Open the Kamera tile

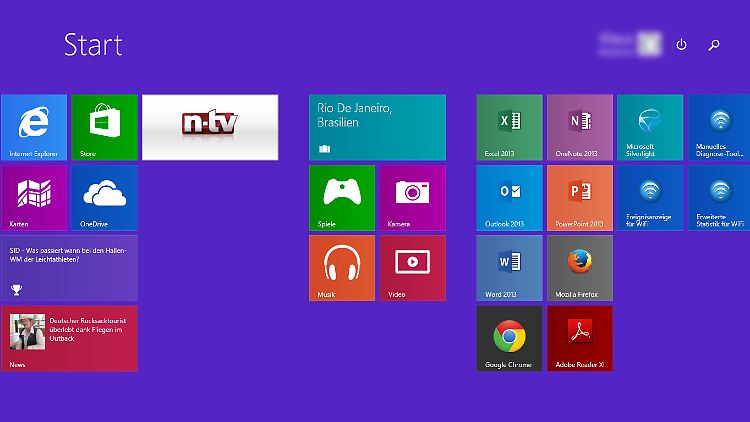[413, 198]
